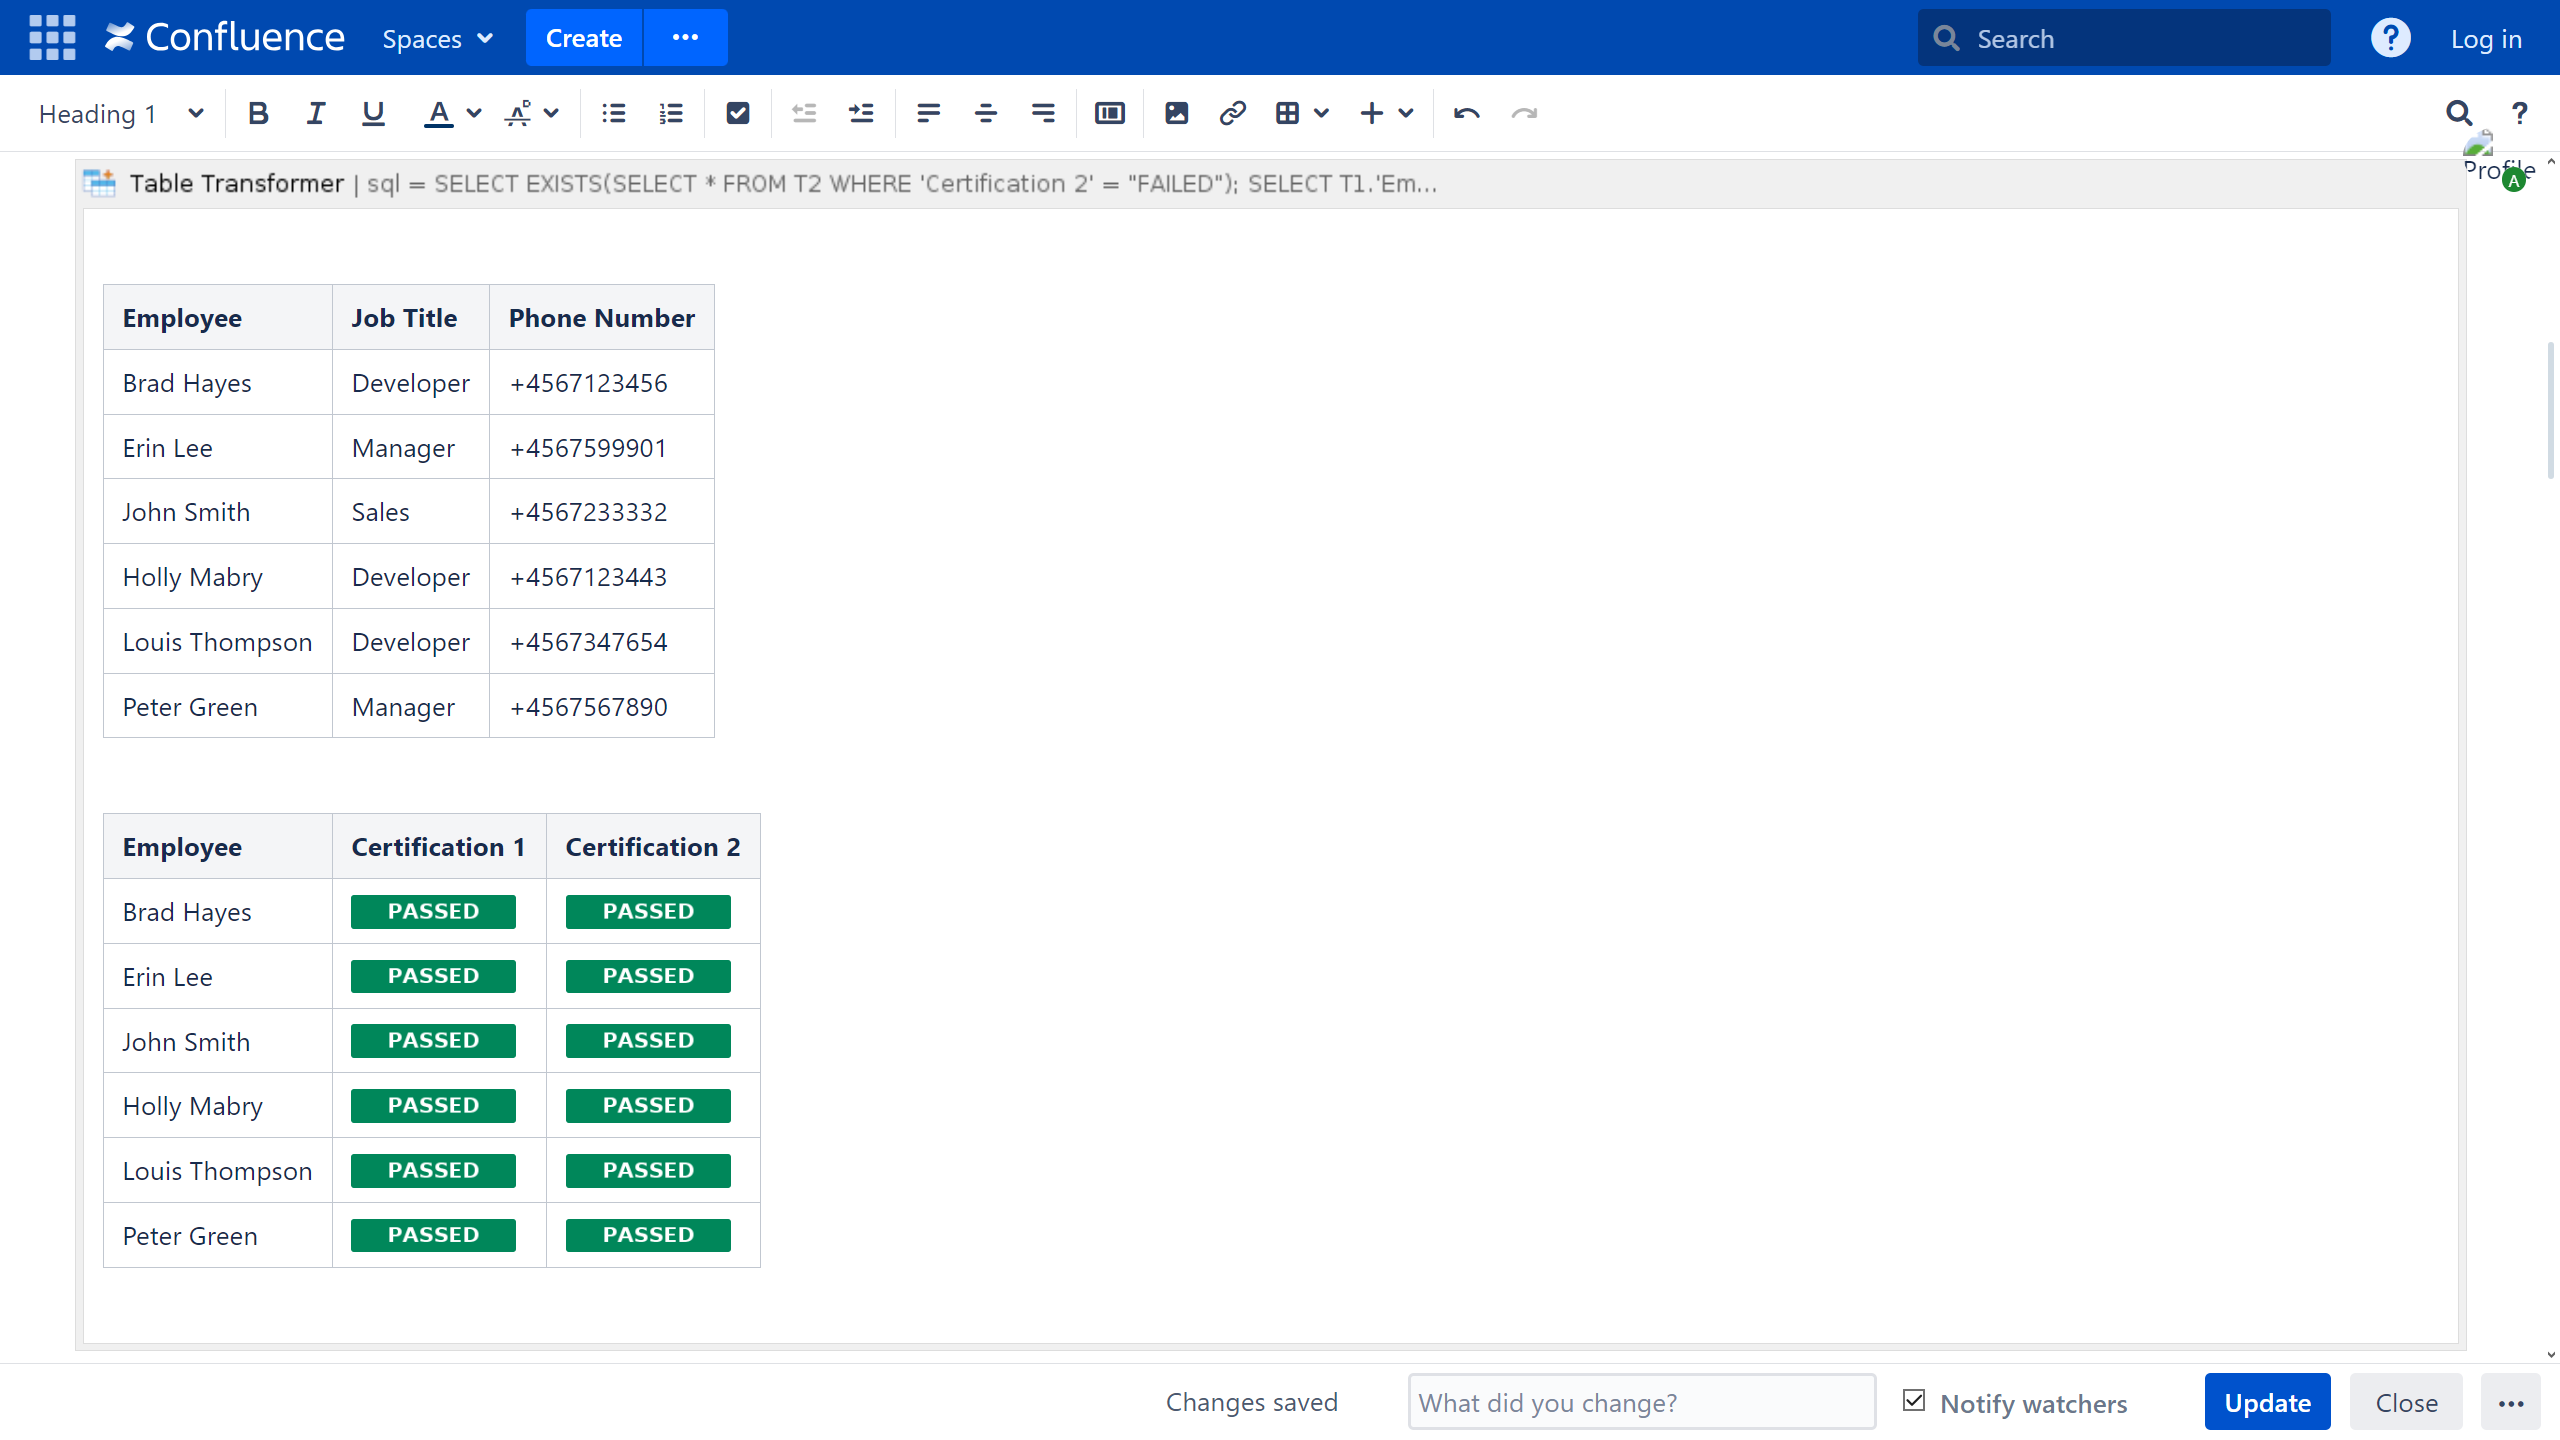
Task: Insert a numbered list
Action: (x=671, y=113)
